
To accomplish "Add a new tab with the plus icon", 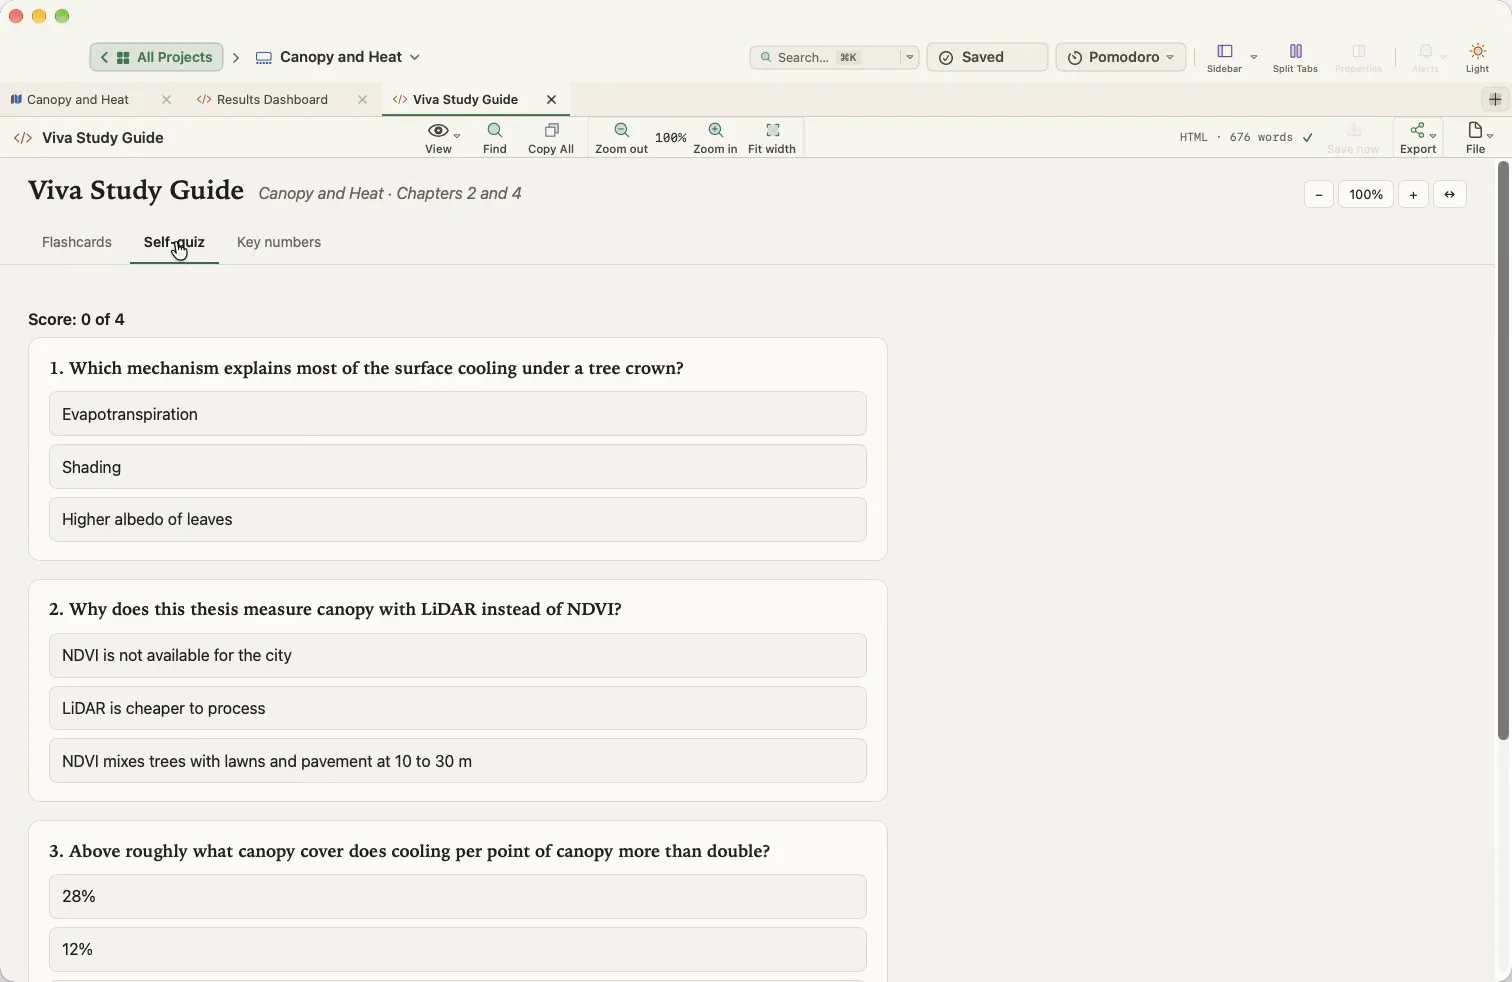I will point(1495,100).
